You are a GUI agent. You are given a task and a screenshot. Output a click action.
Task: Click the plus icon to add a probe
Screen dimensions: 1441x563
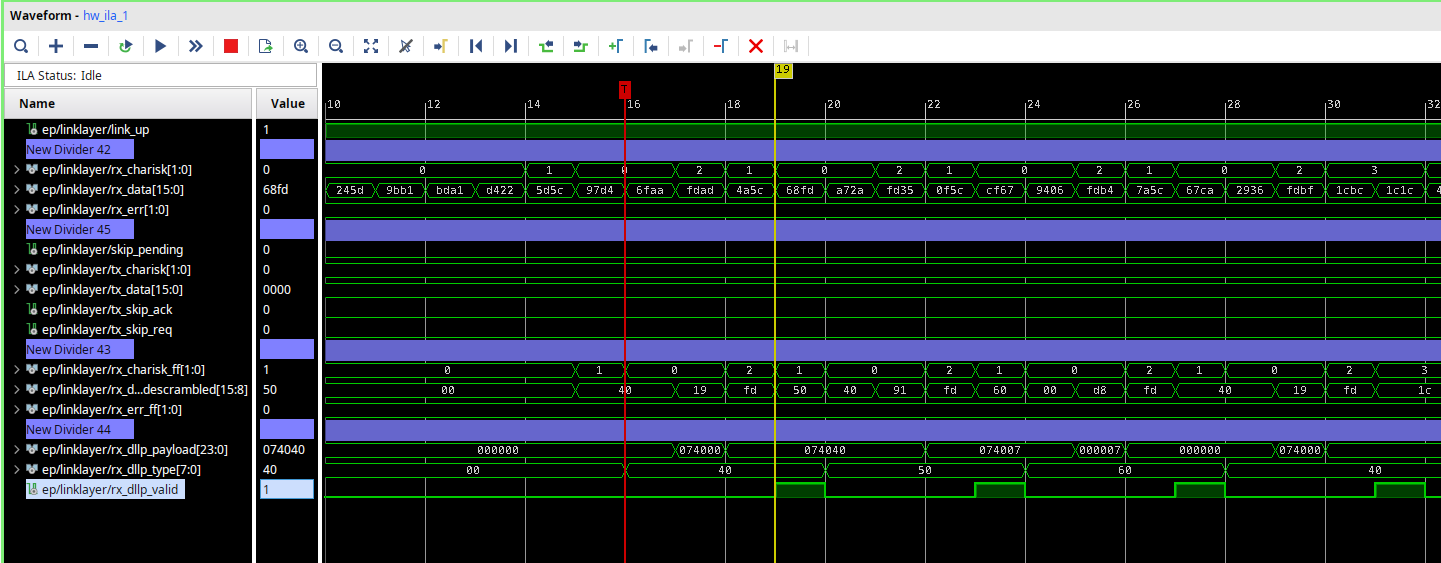point(56,46)
